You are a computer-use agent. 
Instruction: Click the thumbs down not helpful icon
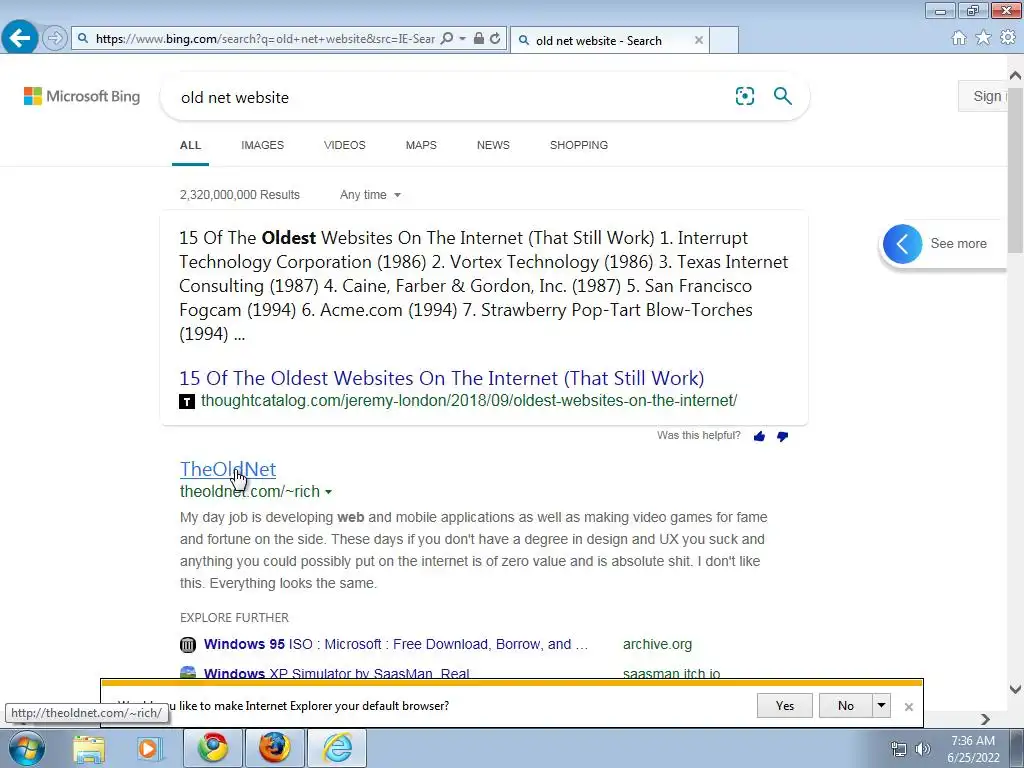[x=782, y=436]
